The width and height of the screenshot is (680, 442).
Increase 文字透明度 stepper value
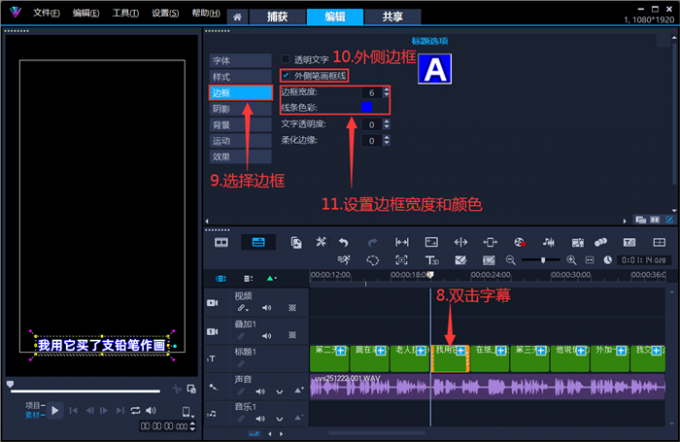(386, 122)
